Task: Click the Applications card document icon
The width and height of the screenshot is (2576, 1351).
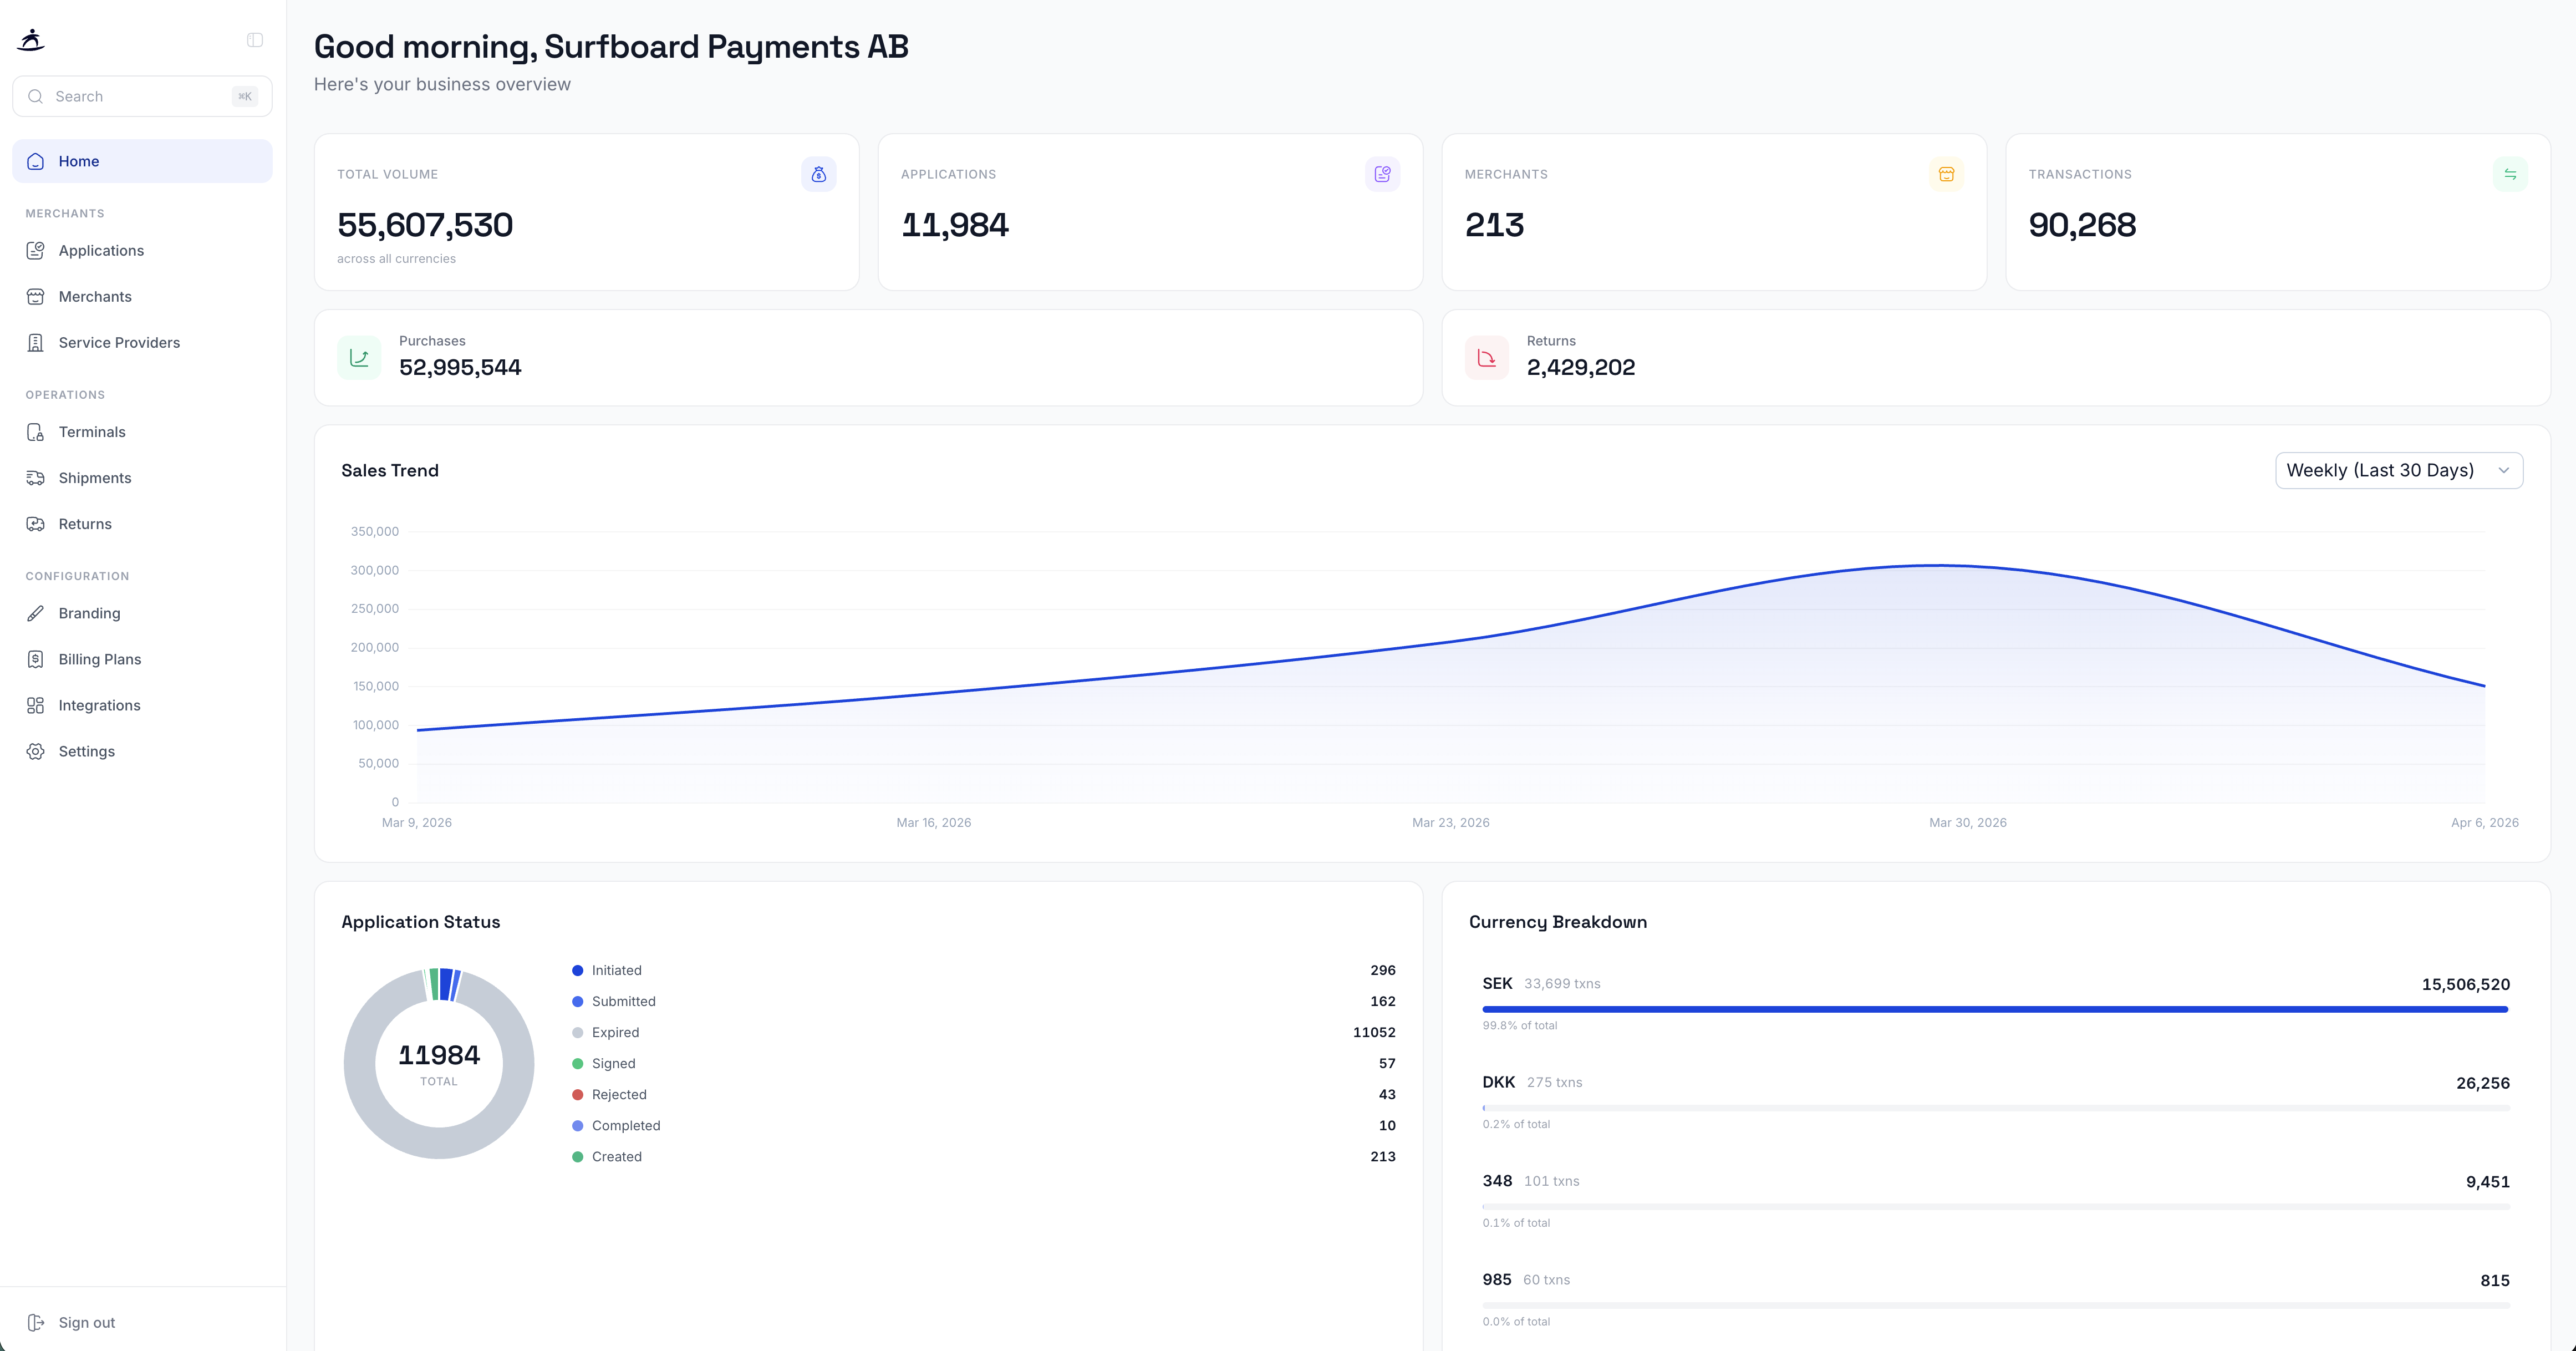Action: tap(1382, 173)
